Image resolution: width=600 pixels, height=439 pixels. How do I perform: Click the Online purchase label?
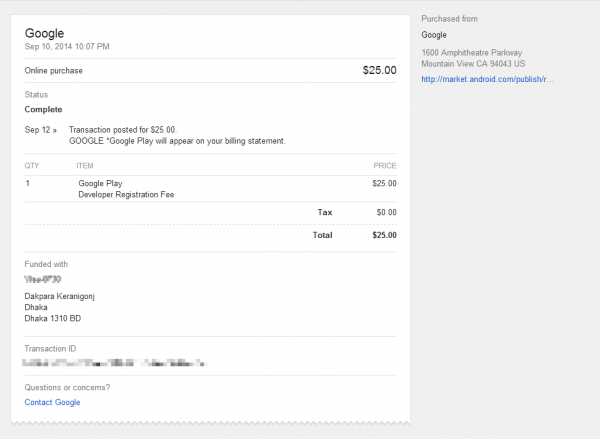point(53,71)
